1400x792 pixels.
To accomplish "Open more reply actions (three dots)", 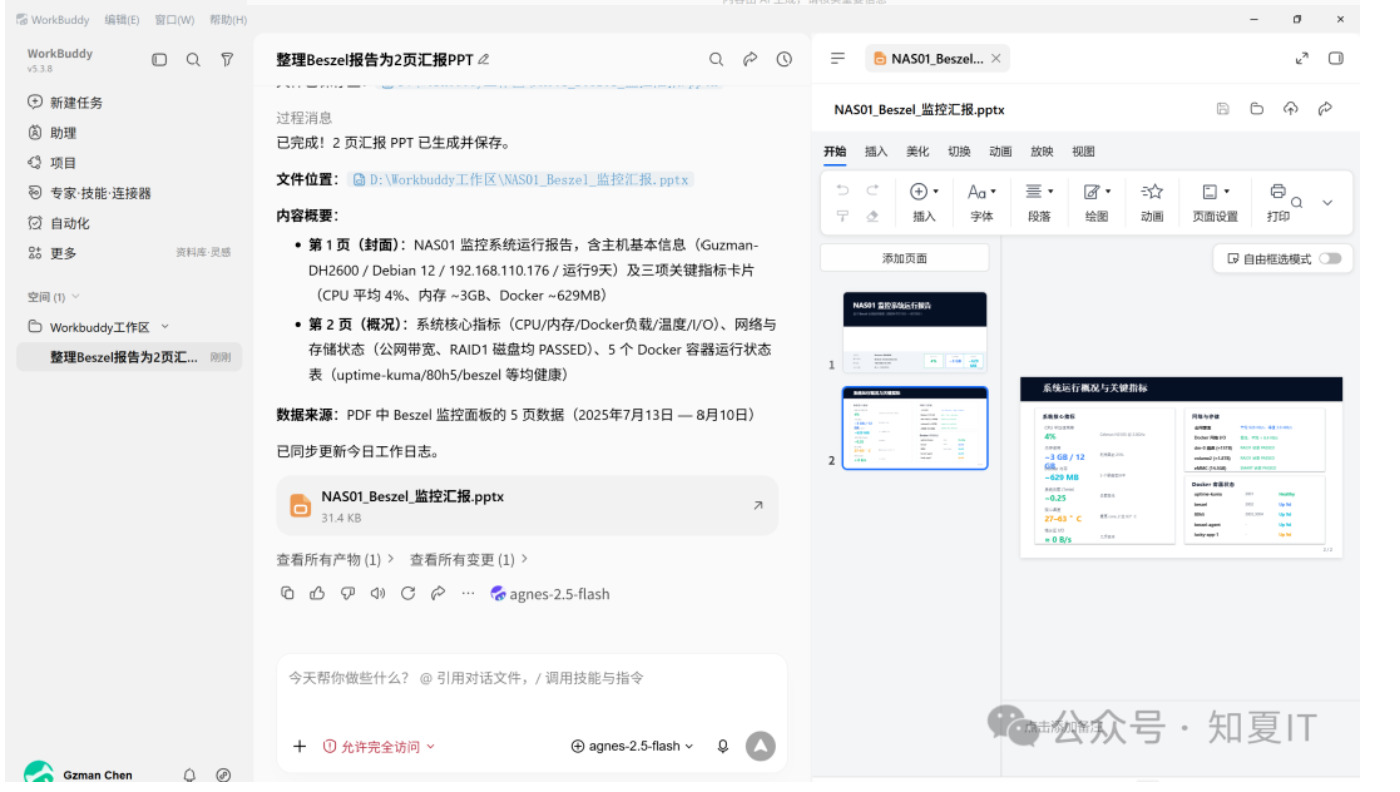I will [468, 593].
